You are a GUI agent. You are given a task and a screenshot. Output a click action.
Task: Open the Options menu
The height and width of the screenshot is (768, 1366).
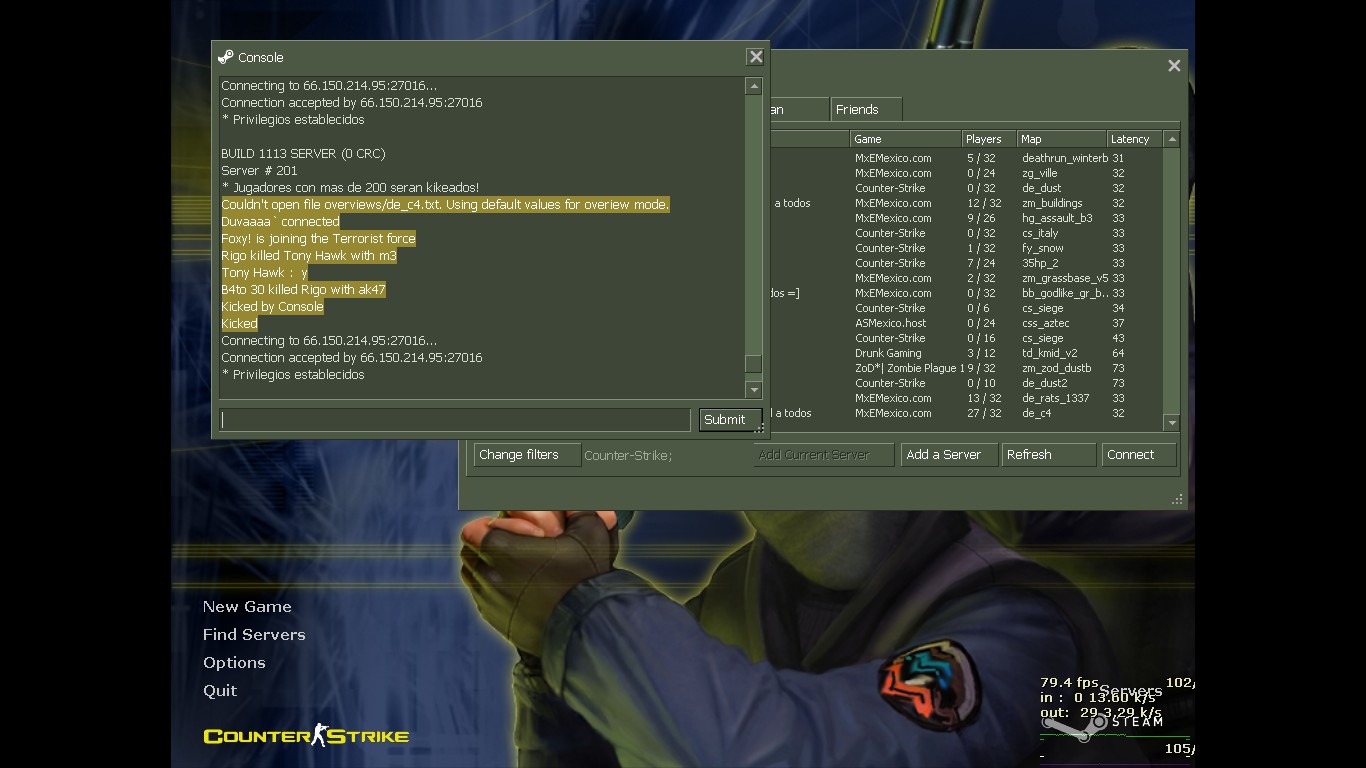tap(234, 663)
